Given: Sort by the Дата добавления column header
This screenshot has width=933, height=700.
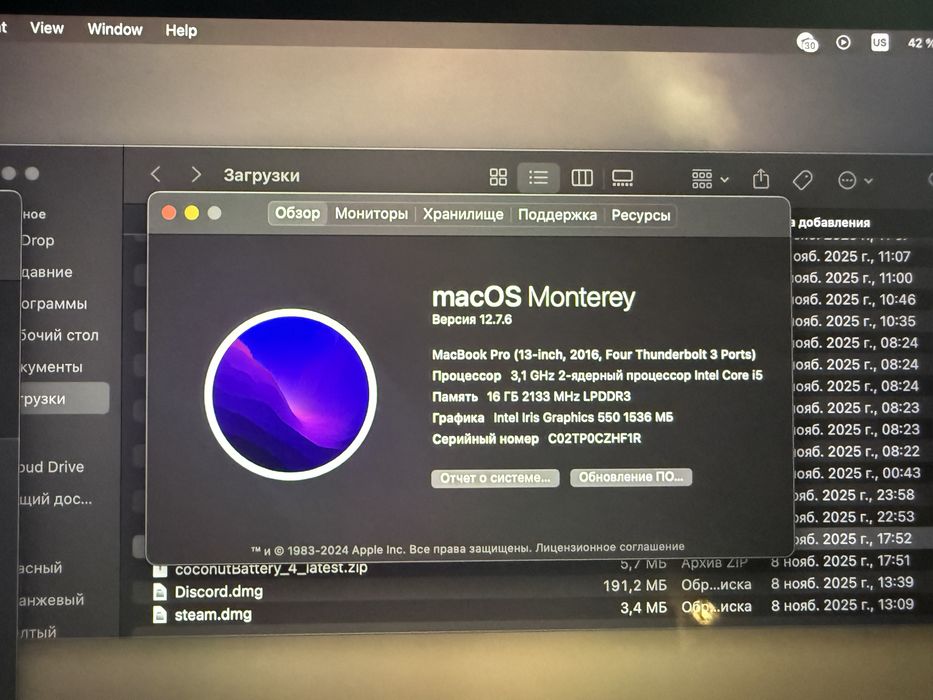Looking at the screenshot, I should (833, 223).
